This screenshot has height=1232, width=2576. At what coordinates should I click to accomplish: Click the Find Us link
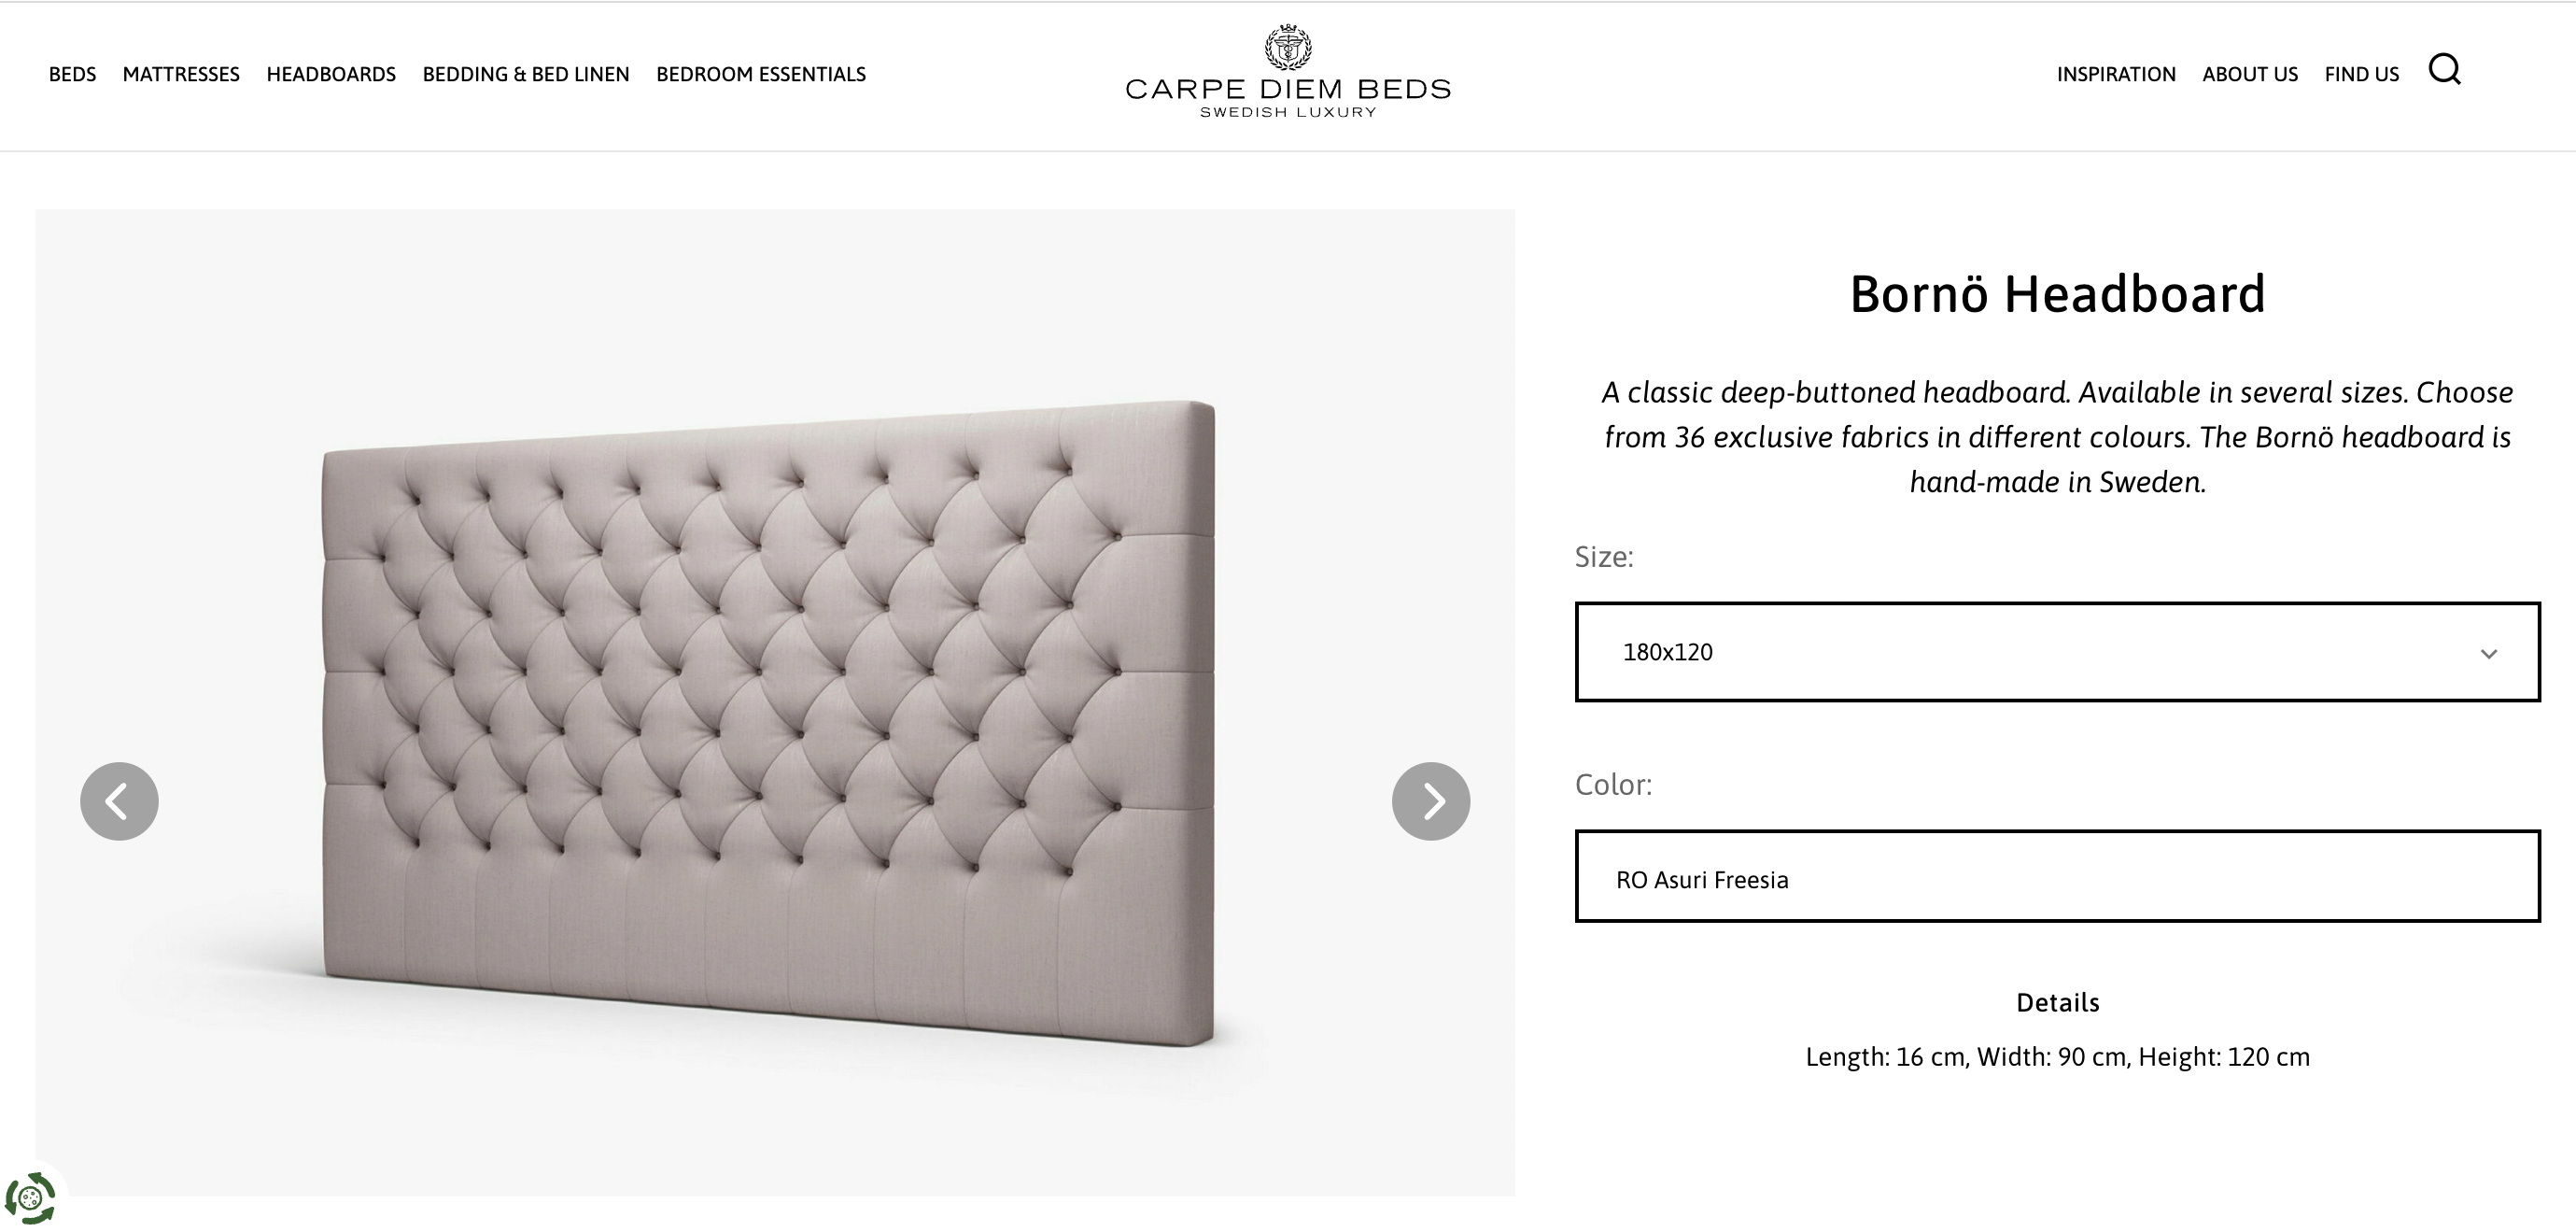pos(2361,74)
